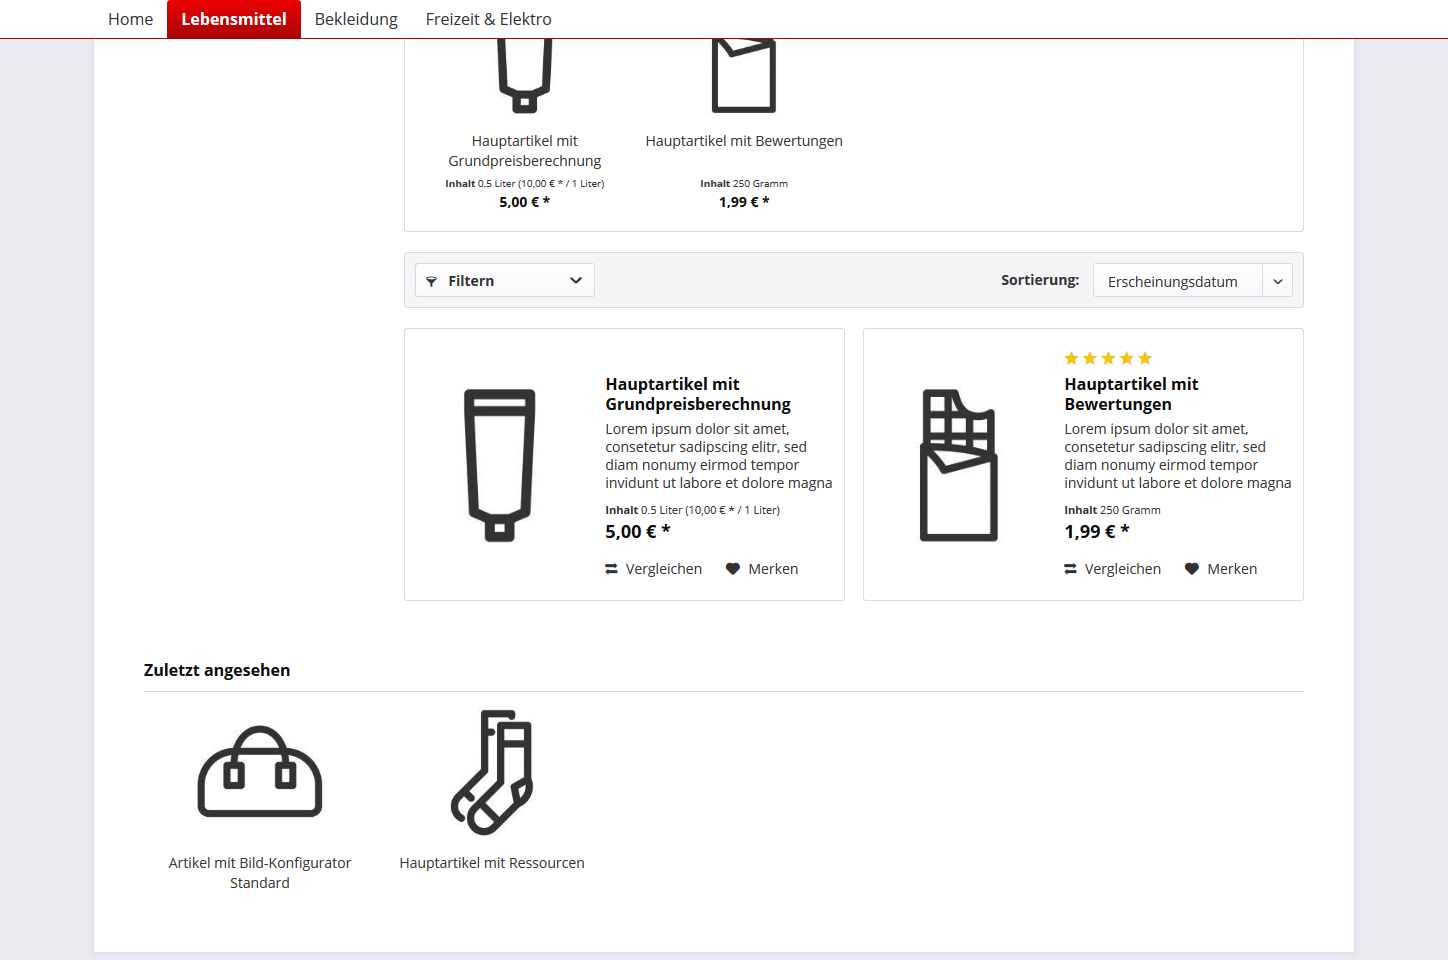This screenshot has width=1448, height=960.
Task: Go to Freizeit & Elektro category
Action: coord(488,19)
